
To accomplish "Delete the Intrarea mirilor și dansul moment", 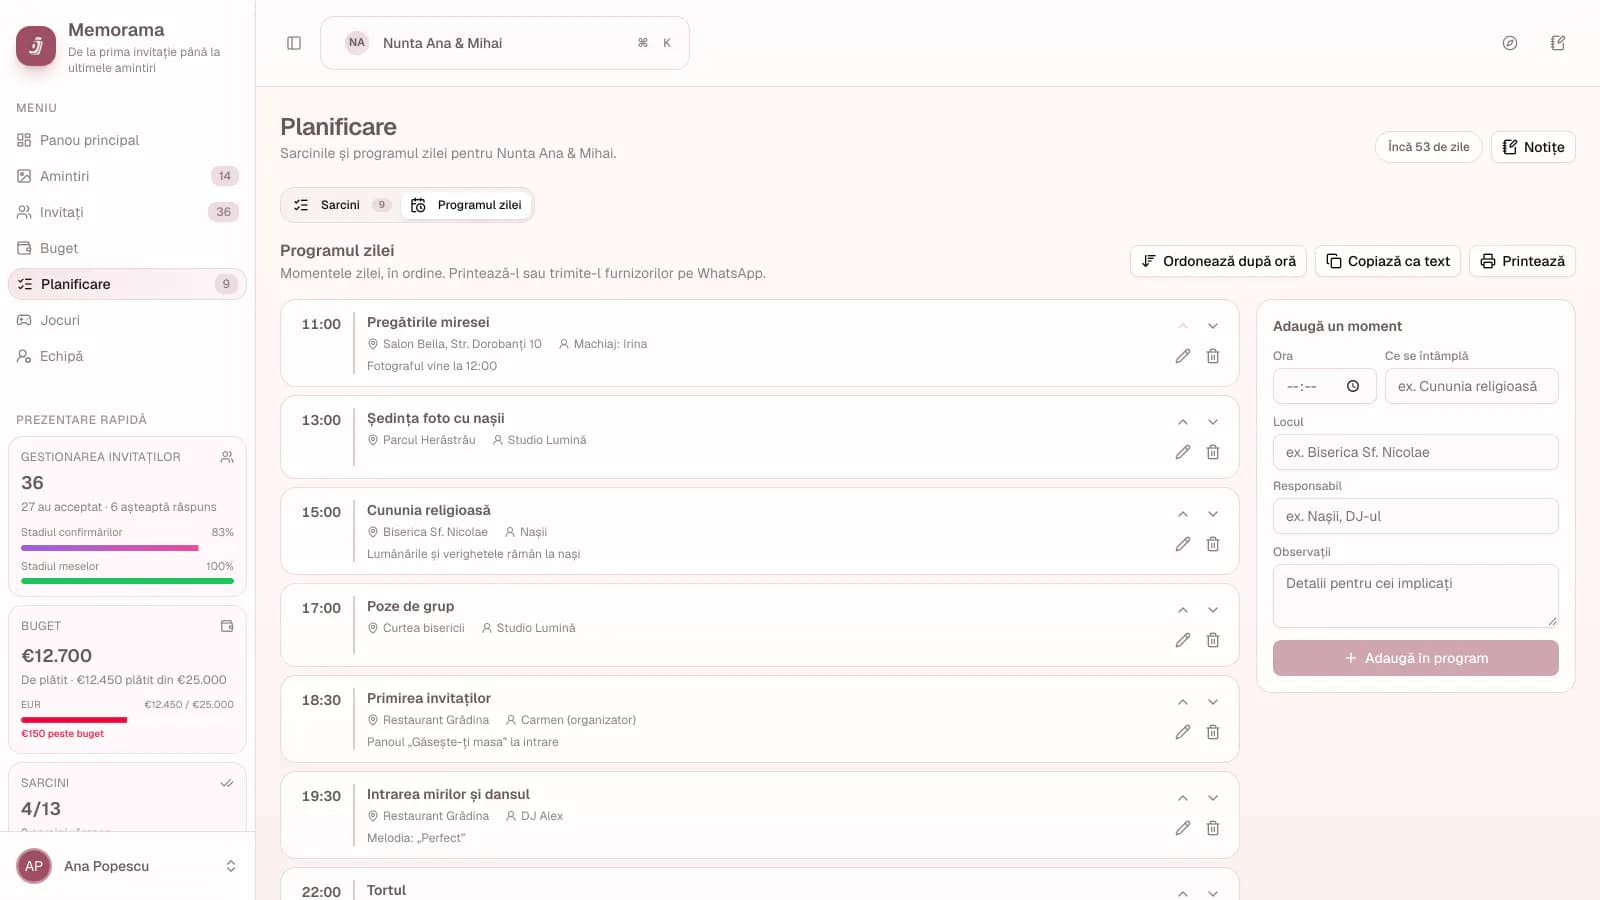I will click(x=1213, y=828).
